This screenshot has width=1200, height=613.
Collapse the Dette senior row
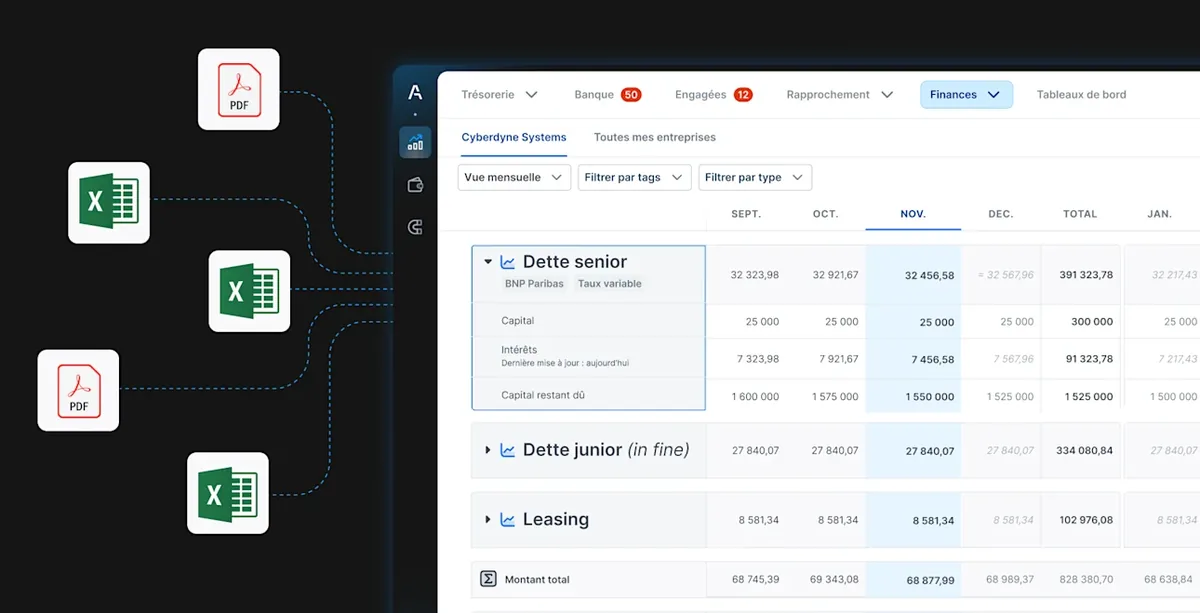tap(488, 262)
